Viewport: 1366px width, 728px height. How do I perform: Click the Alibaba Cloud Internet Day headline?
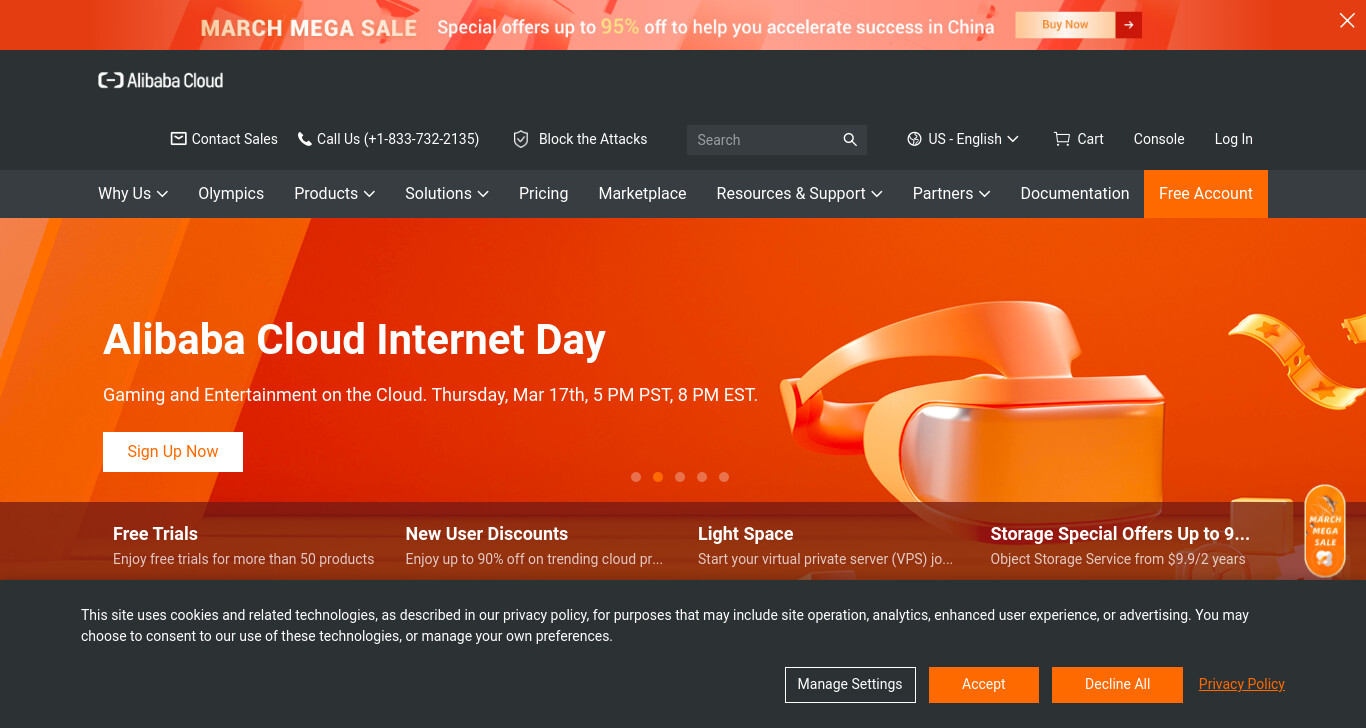(354, 340)
